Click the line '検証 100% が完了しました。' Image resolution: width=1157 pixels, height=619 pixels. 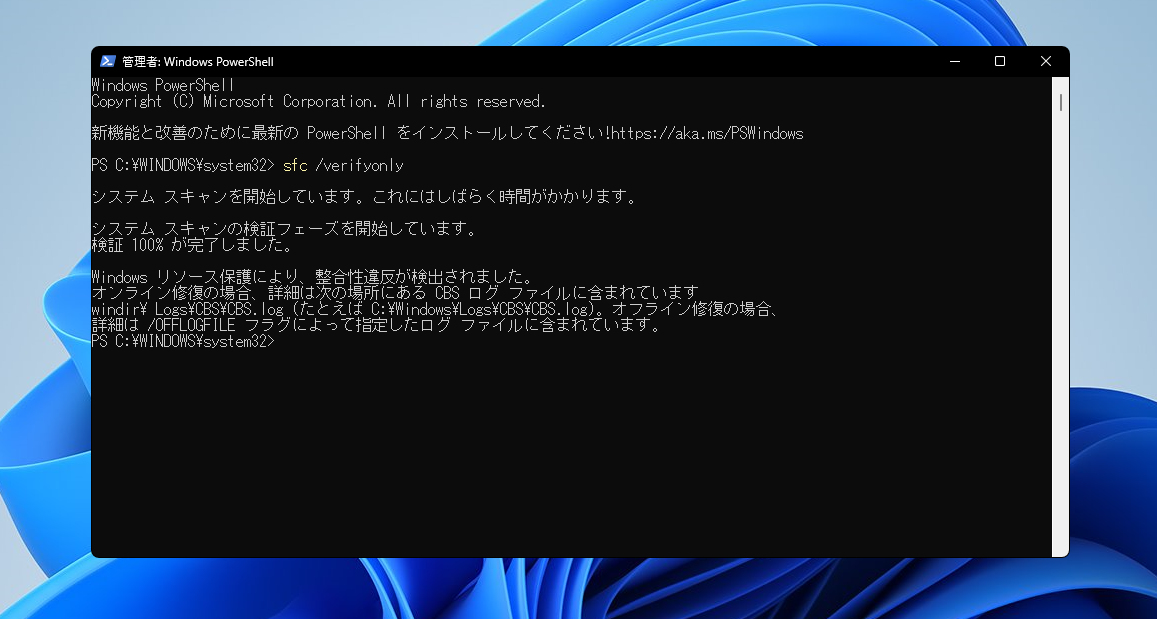pos(192,245)
